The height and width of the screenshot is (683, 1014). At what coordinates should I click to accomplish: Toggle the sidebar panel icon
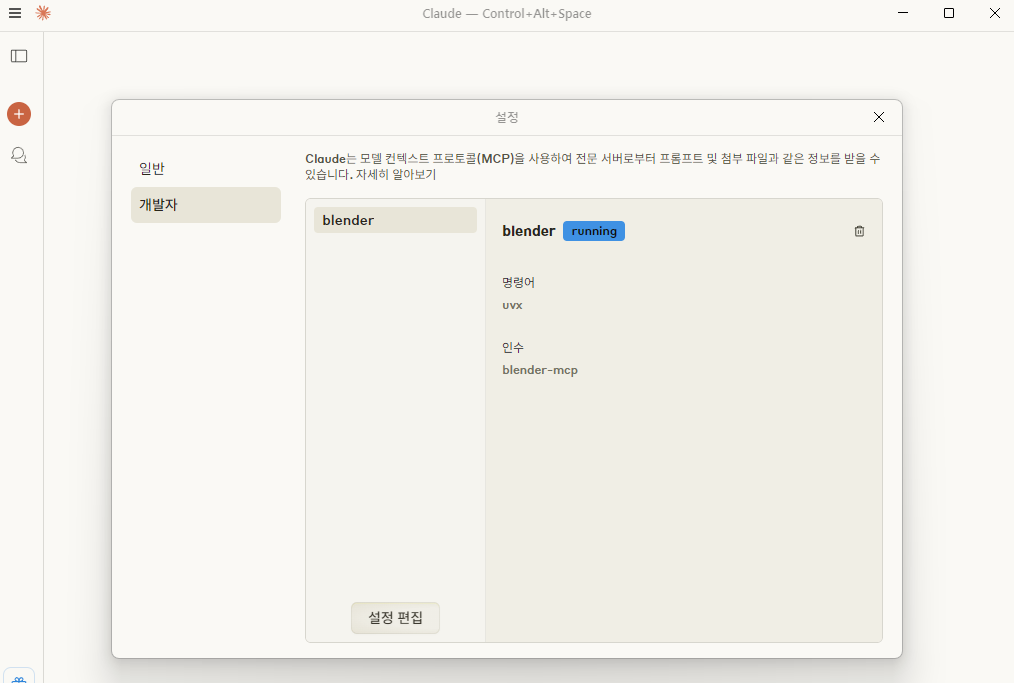tap(19, 56)
